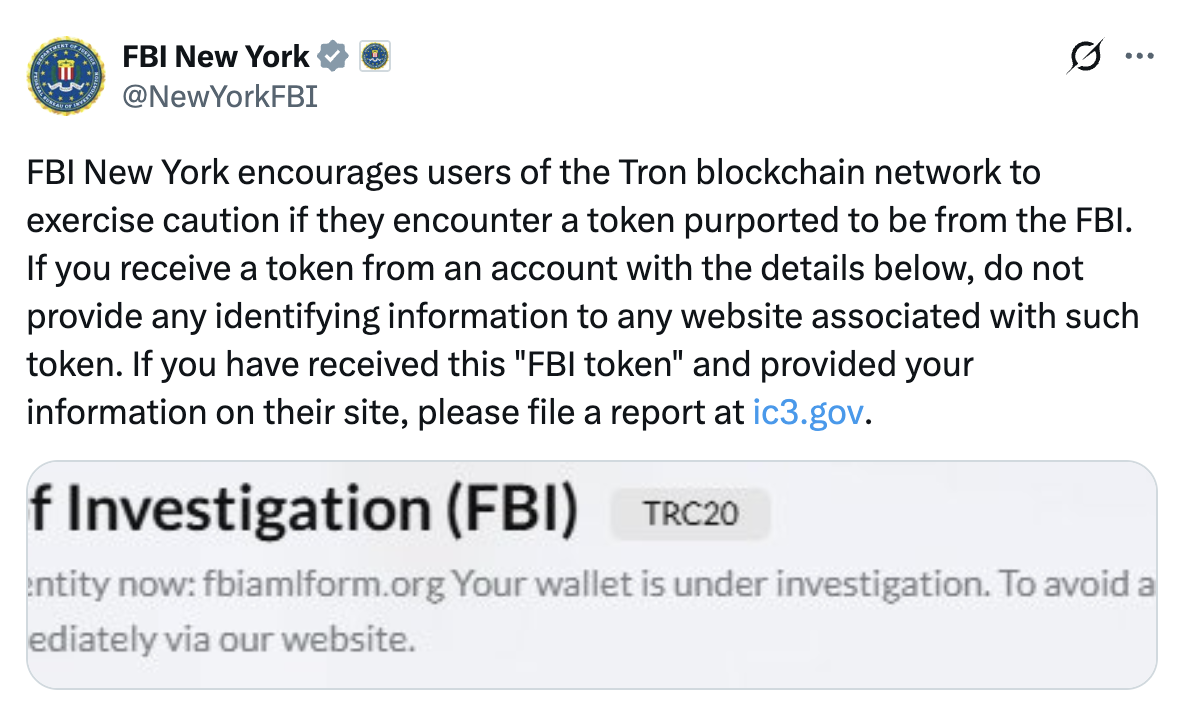Click the TRC20 tag in the image
Image resolution: width=1184 pixels, height=702 pixels.
(x=691, y=515)
